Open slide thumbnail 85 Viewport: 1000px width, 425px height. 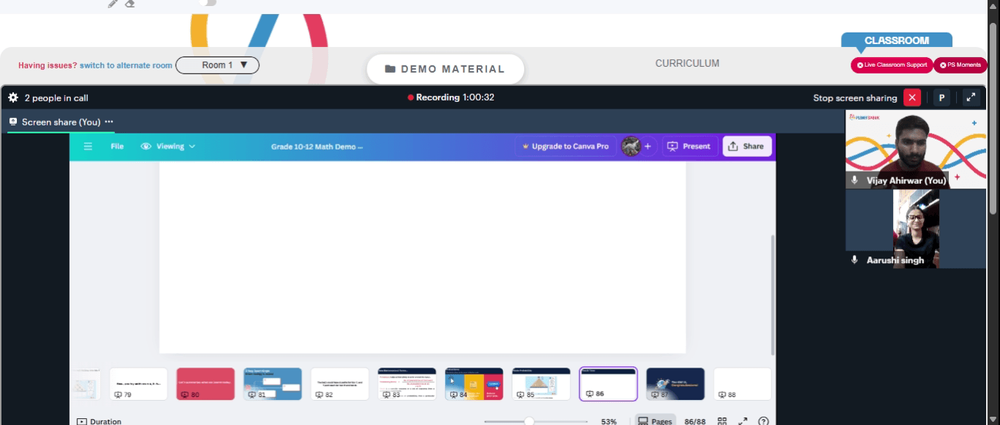pos(541,384)
